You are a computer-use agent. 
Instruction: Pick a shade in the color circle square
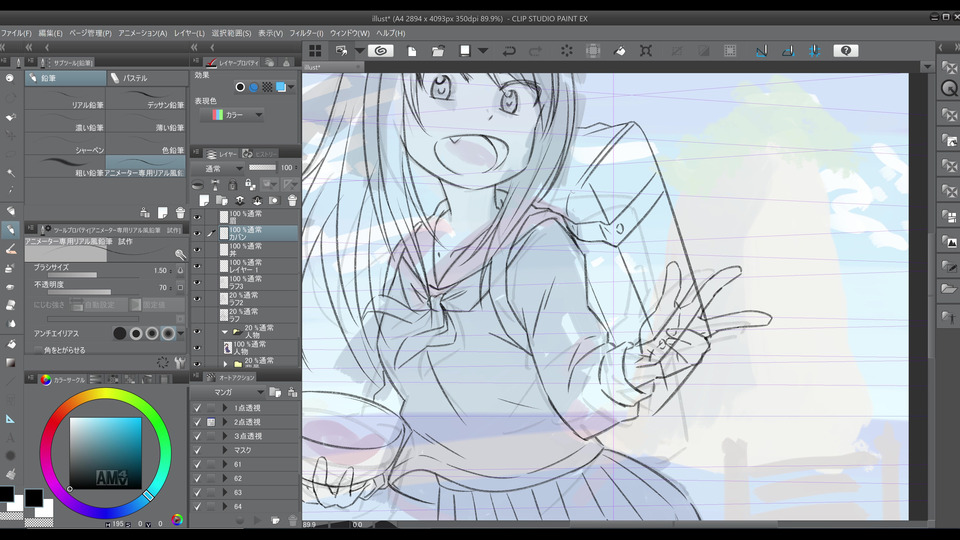[105, 453]
